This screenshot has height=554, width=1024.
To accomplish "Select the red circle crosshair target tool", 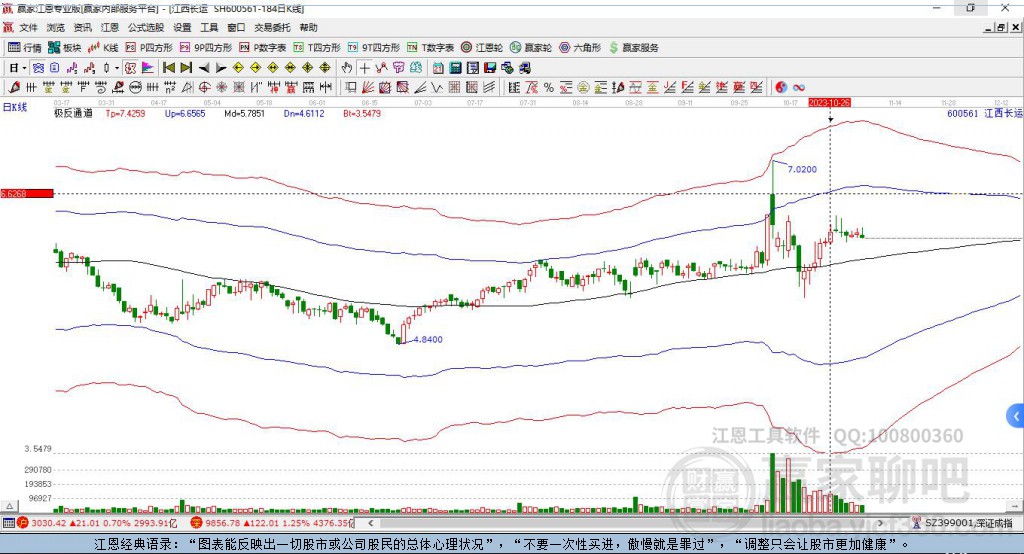I will (204, 88).
